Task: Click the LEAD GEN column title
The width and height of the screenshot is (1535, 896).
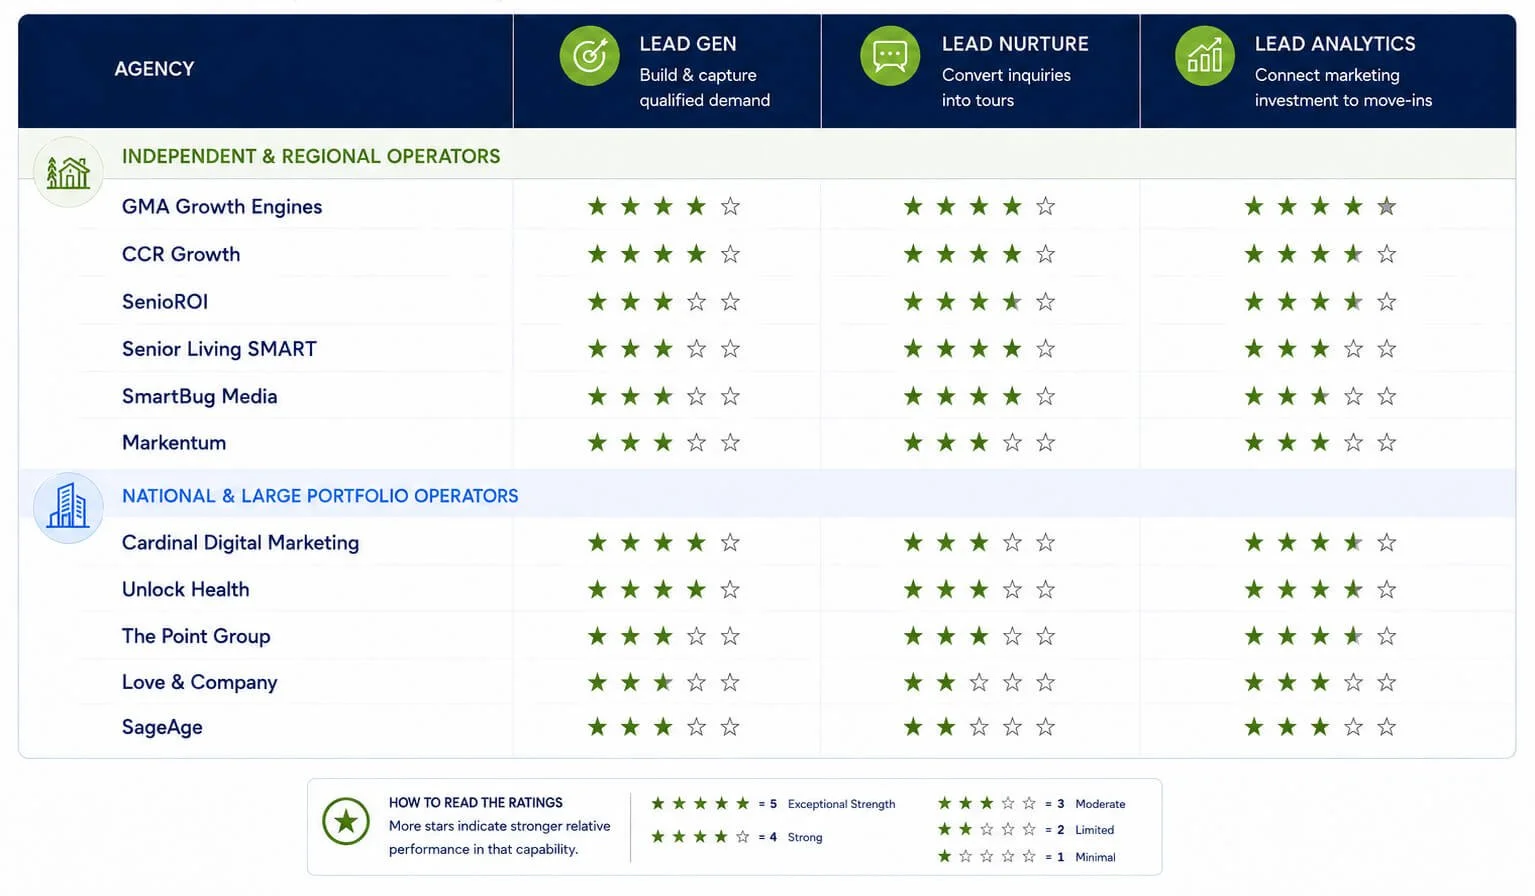Action: tap(688, 44)
